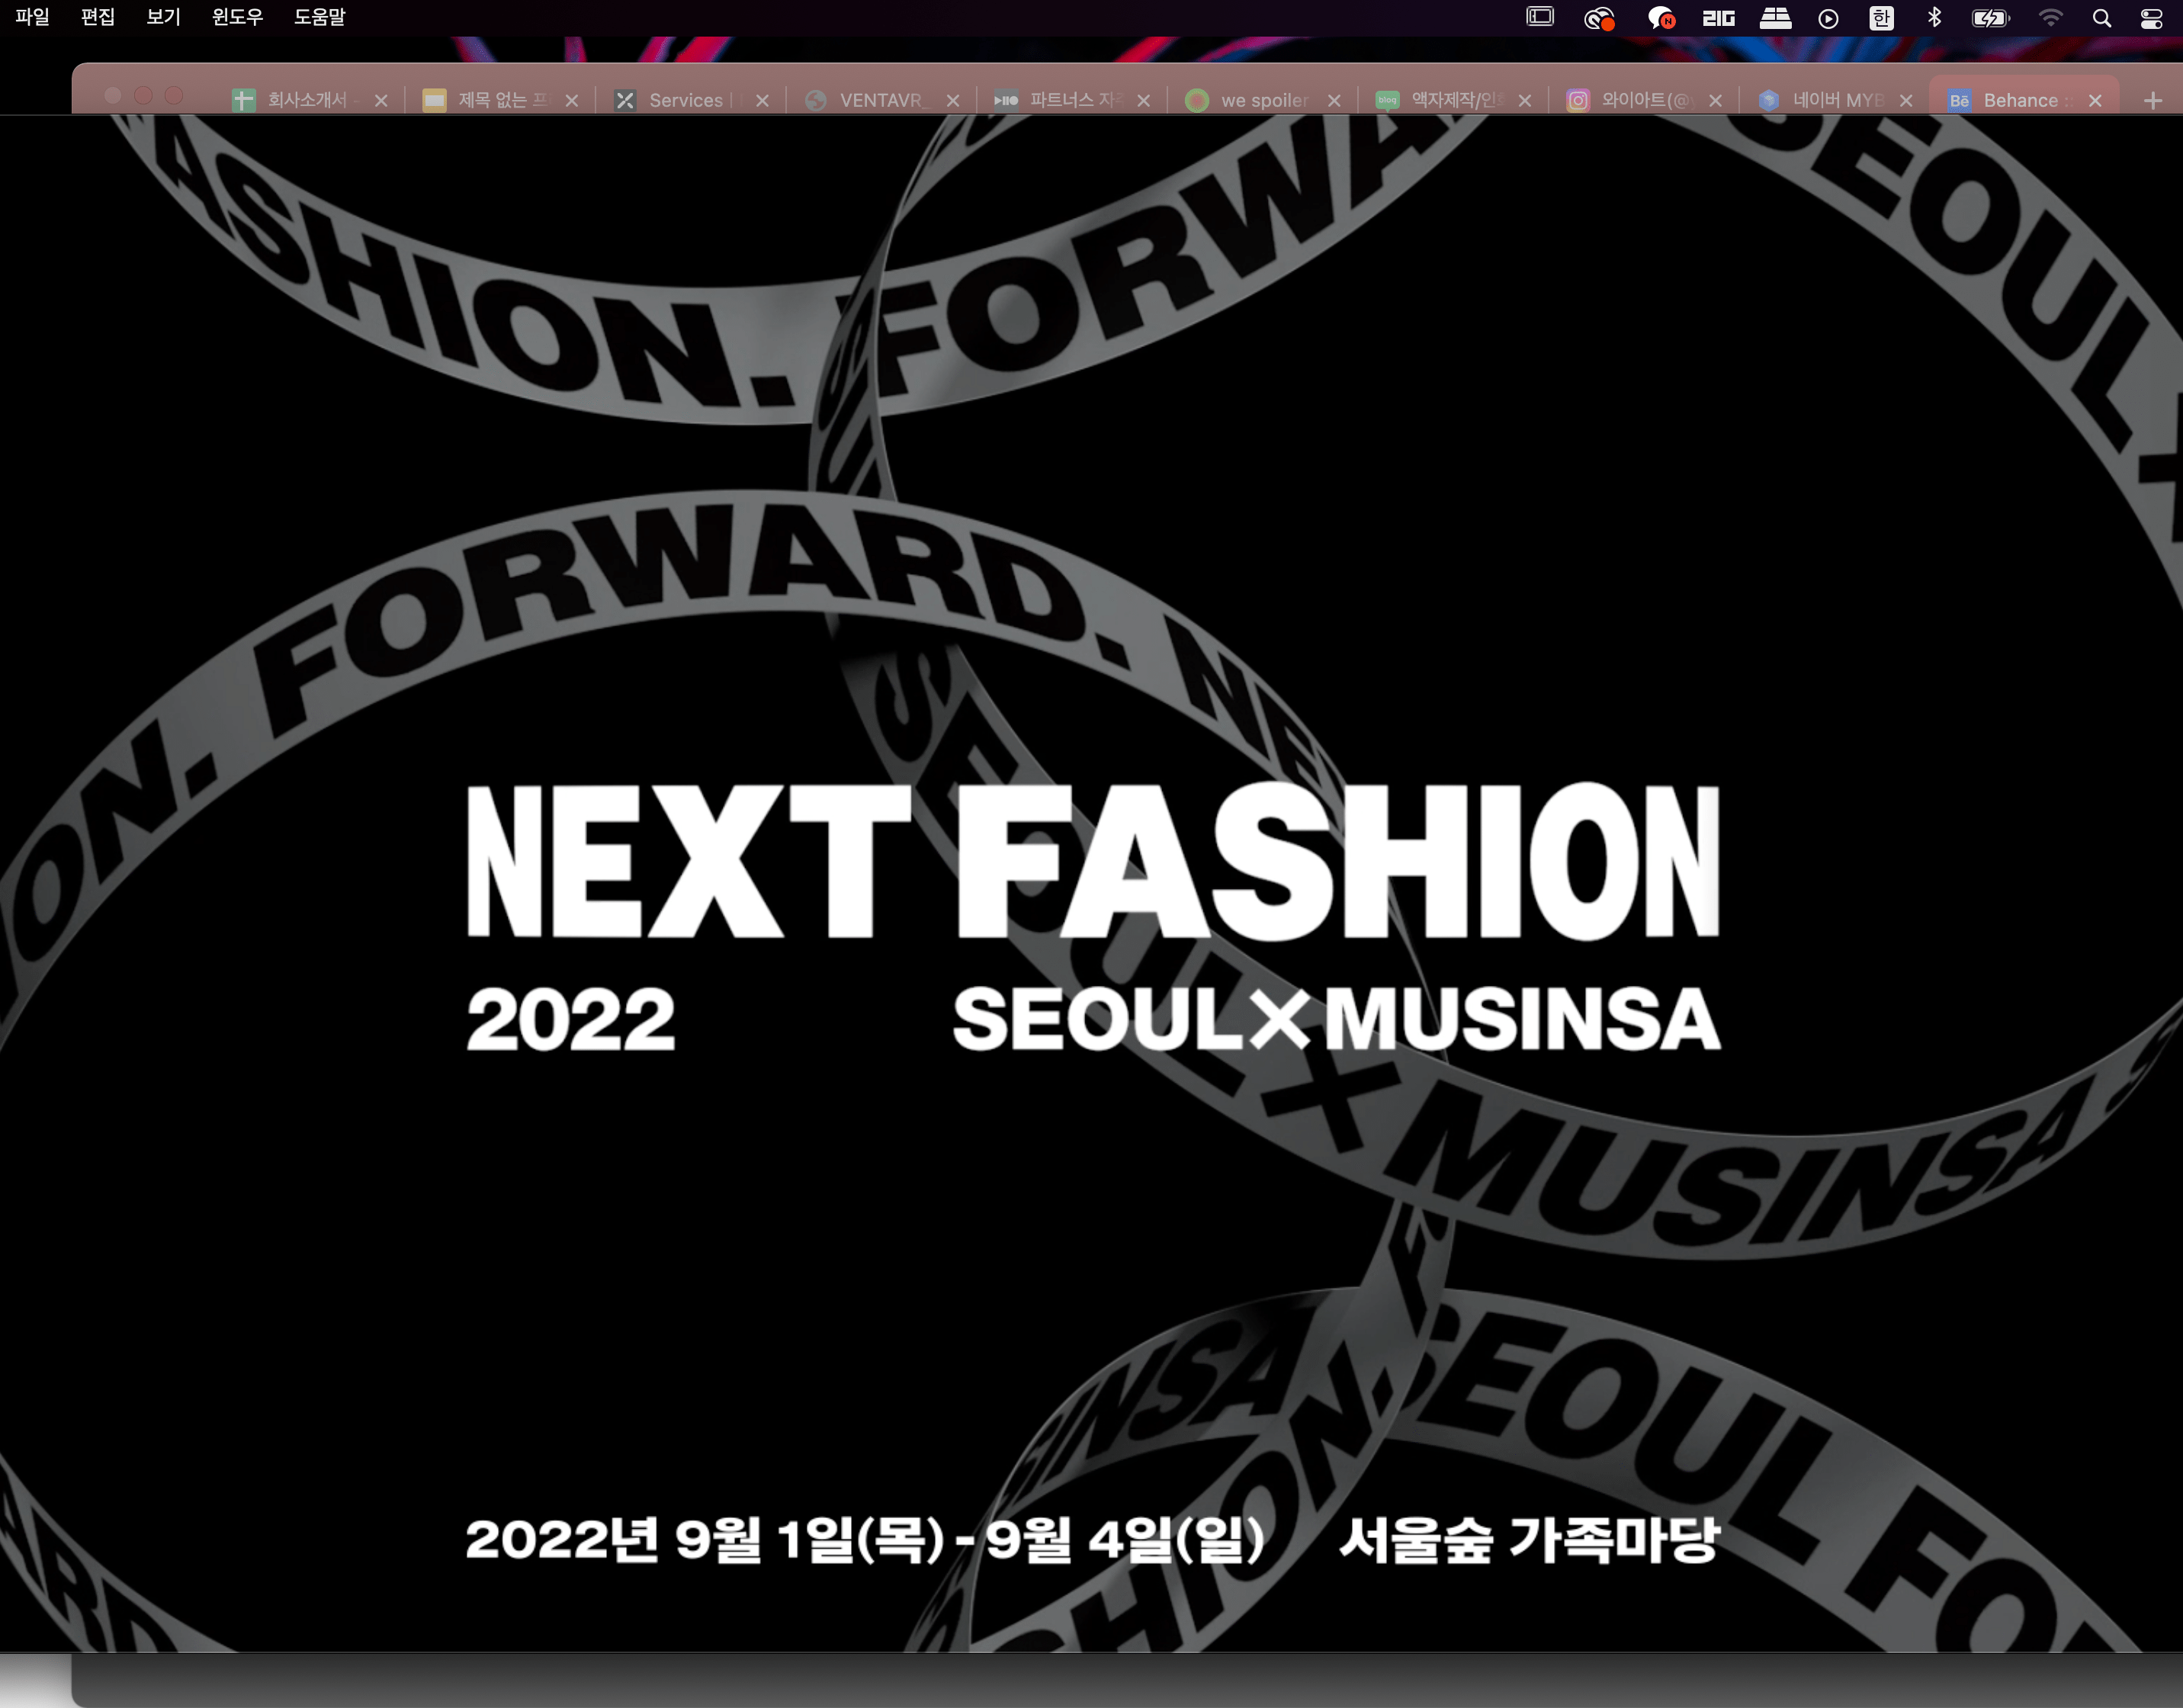The image size is (2183, 1708).
Task: Click the SEOUL×MUSINSA text
Action: (1336, 1019)
